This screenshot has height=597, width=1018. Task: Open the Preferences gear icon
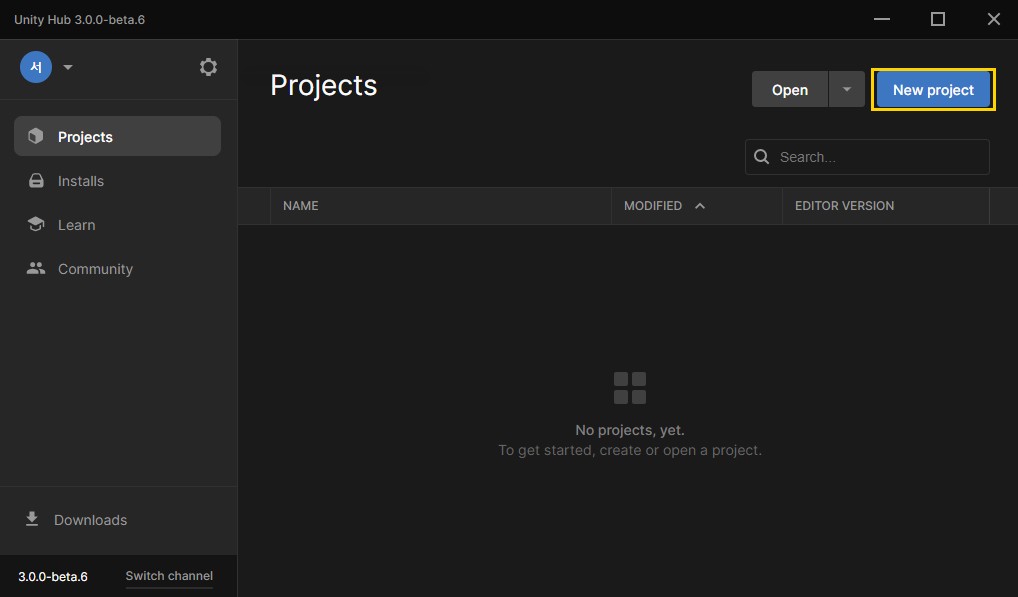coord(208,67)
